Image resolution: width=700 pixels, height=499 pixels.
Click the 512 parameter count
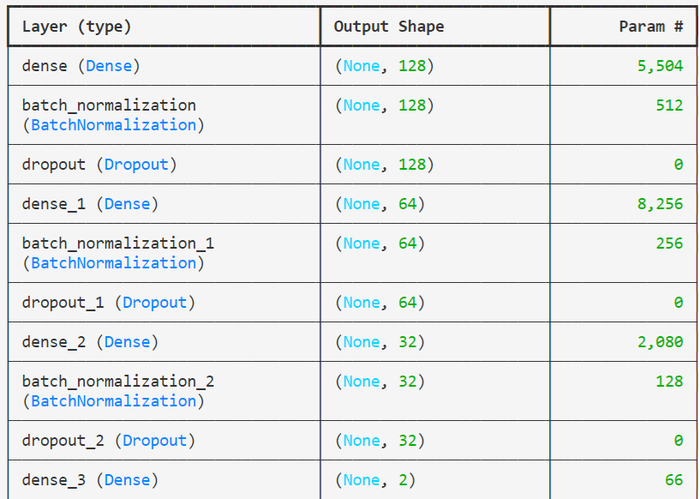(x=669, y=105)
